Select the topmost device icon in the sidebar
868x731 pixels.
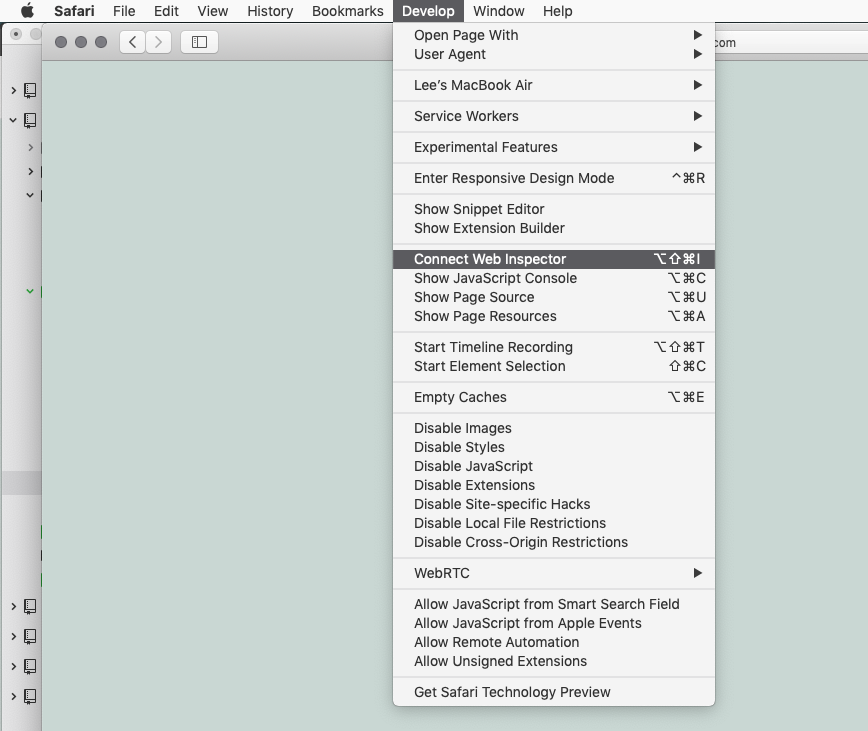click(x=30, y=90)
